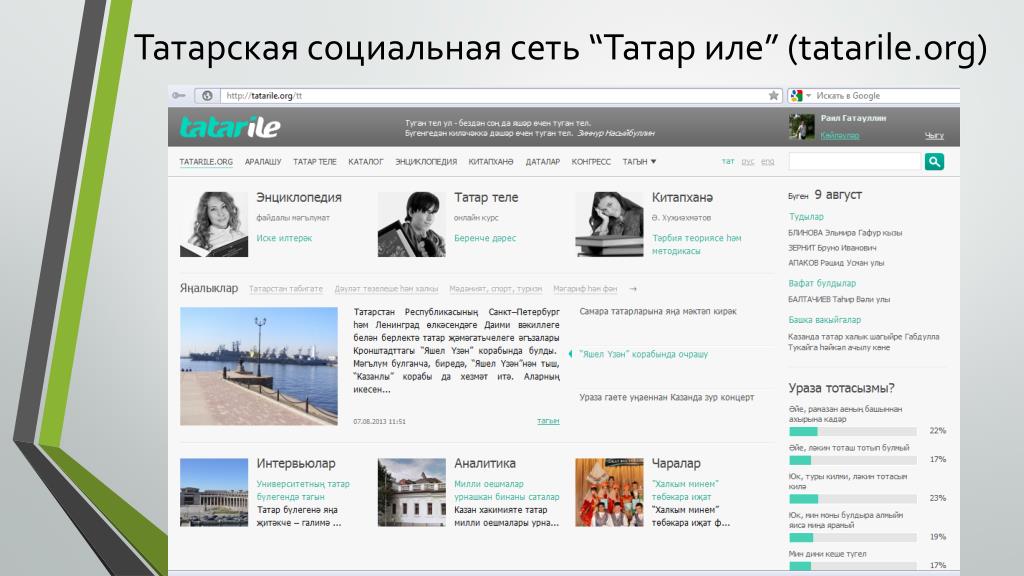This screenshot has width=1024, height=576.
Task: Open "Халкым минем" төбәкара иҗат link
Action: pyautogui.click(x=685, y=490)
